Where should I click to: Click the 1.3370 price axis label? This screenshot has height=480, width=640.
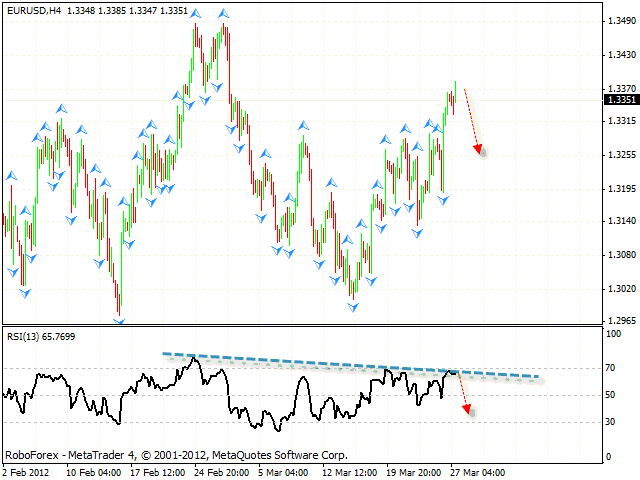point(622,89)
